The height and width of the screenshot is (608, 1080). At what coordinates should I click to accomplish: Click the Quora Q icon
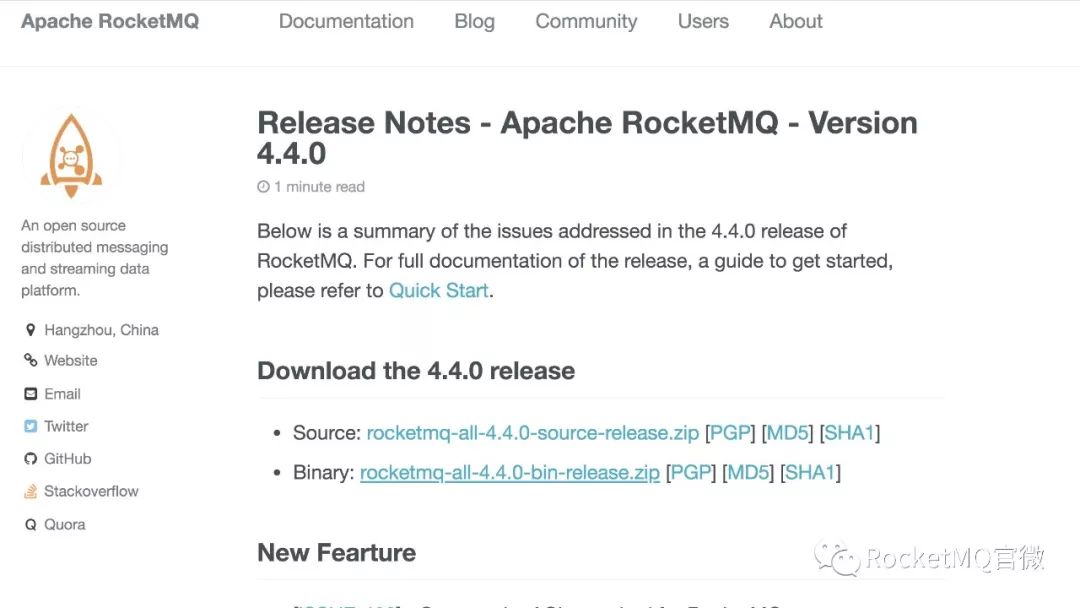coord(30,525)
